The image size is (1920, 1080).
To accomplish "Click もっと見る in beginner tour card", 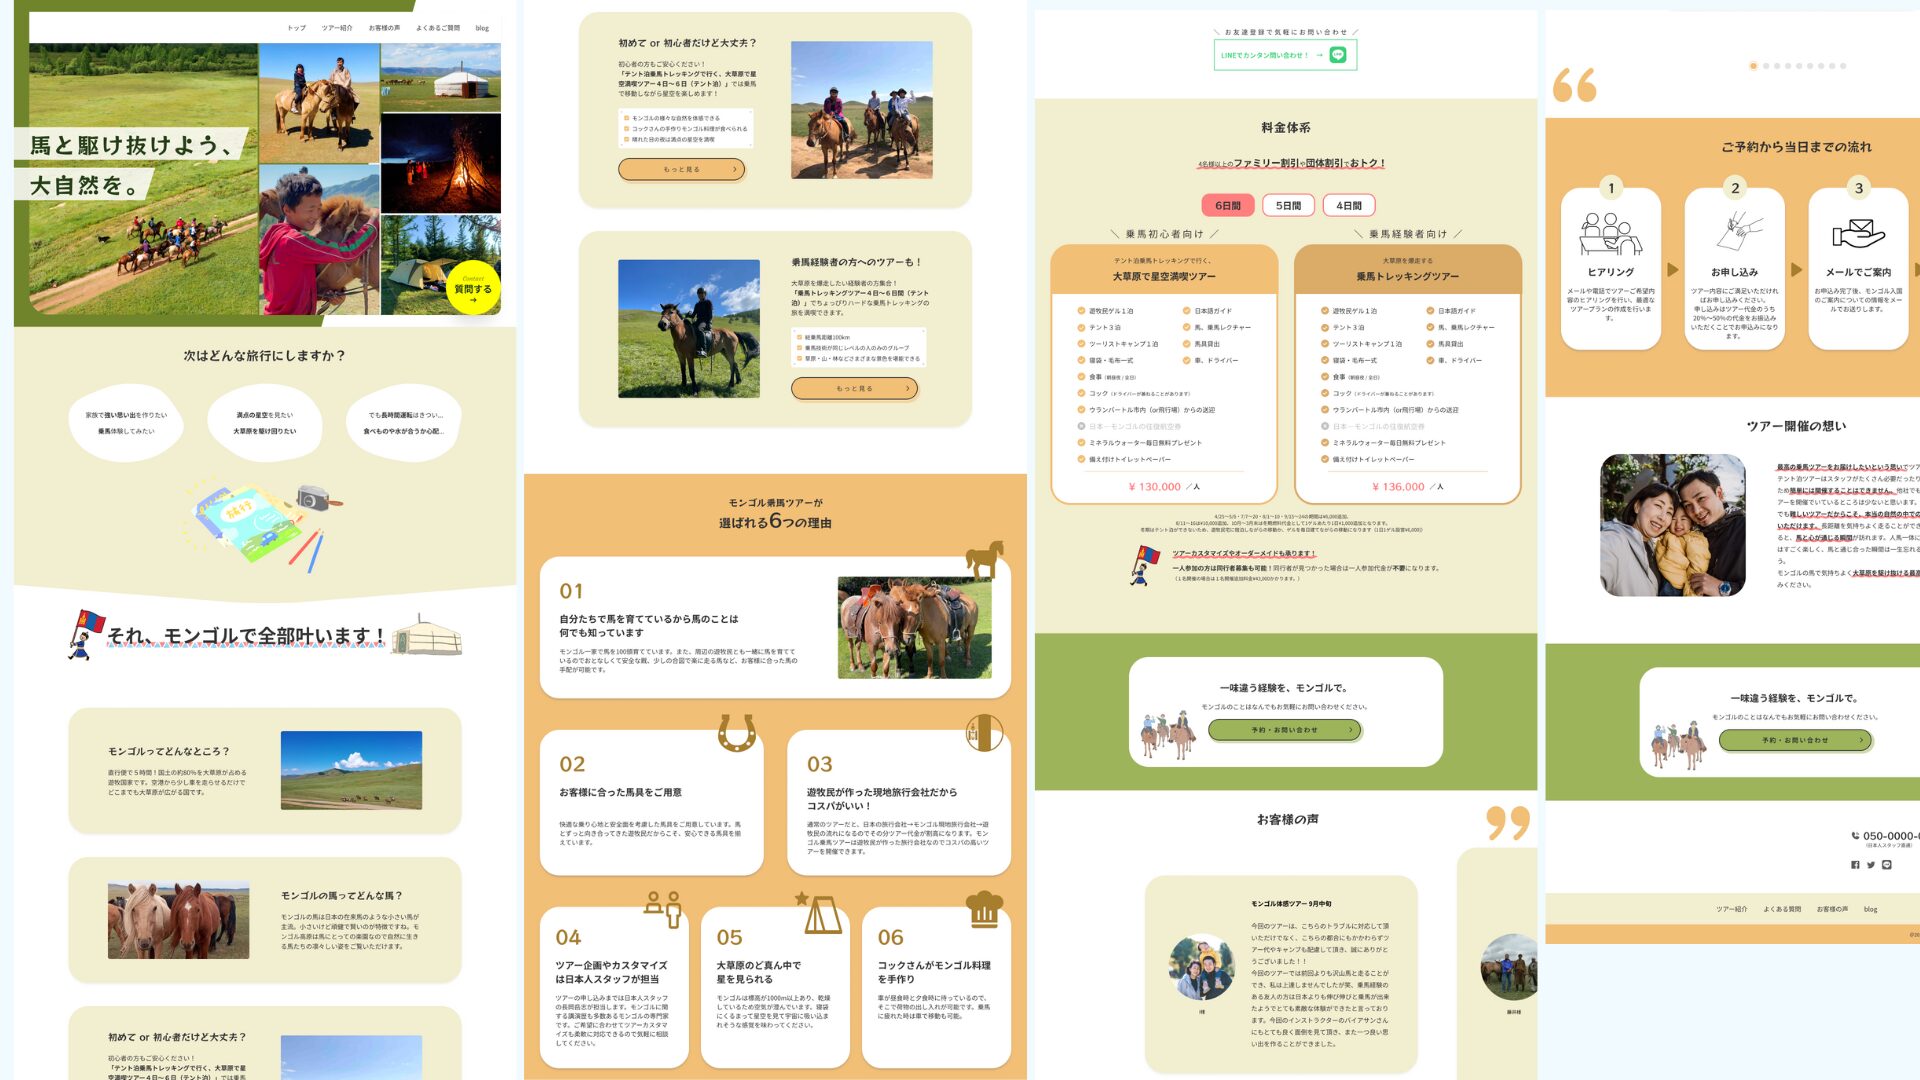I will coord(681,169).
